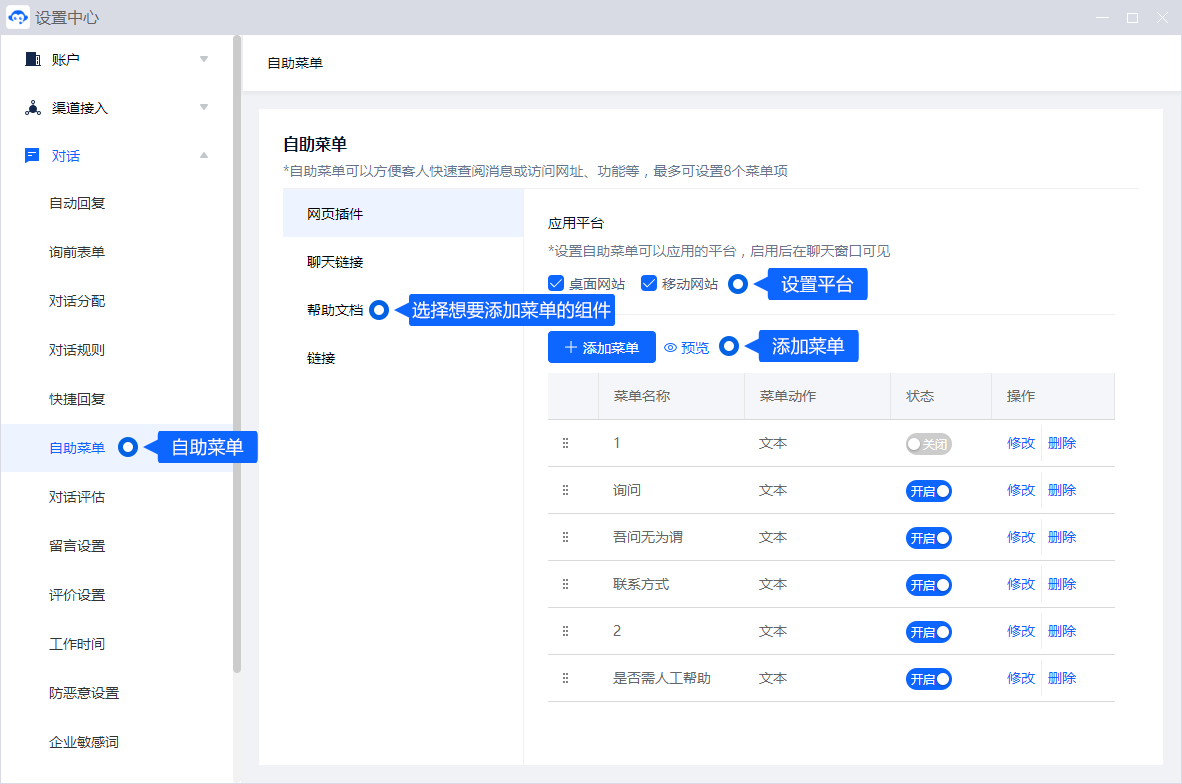Click the eye icon beside 预览
Image resolution: width=1182 pixels, height=784 pixels.
[670, 348]
